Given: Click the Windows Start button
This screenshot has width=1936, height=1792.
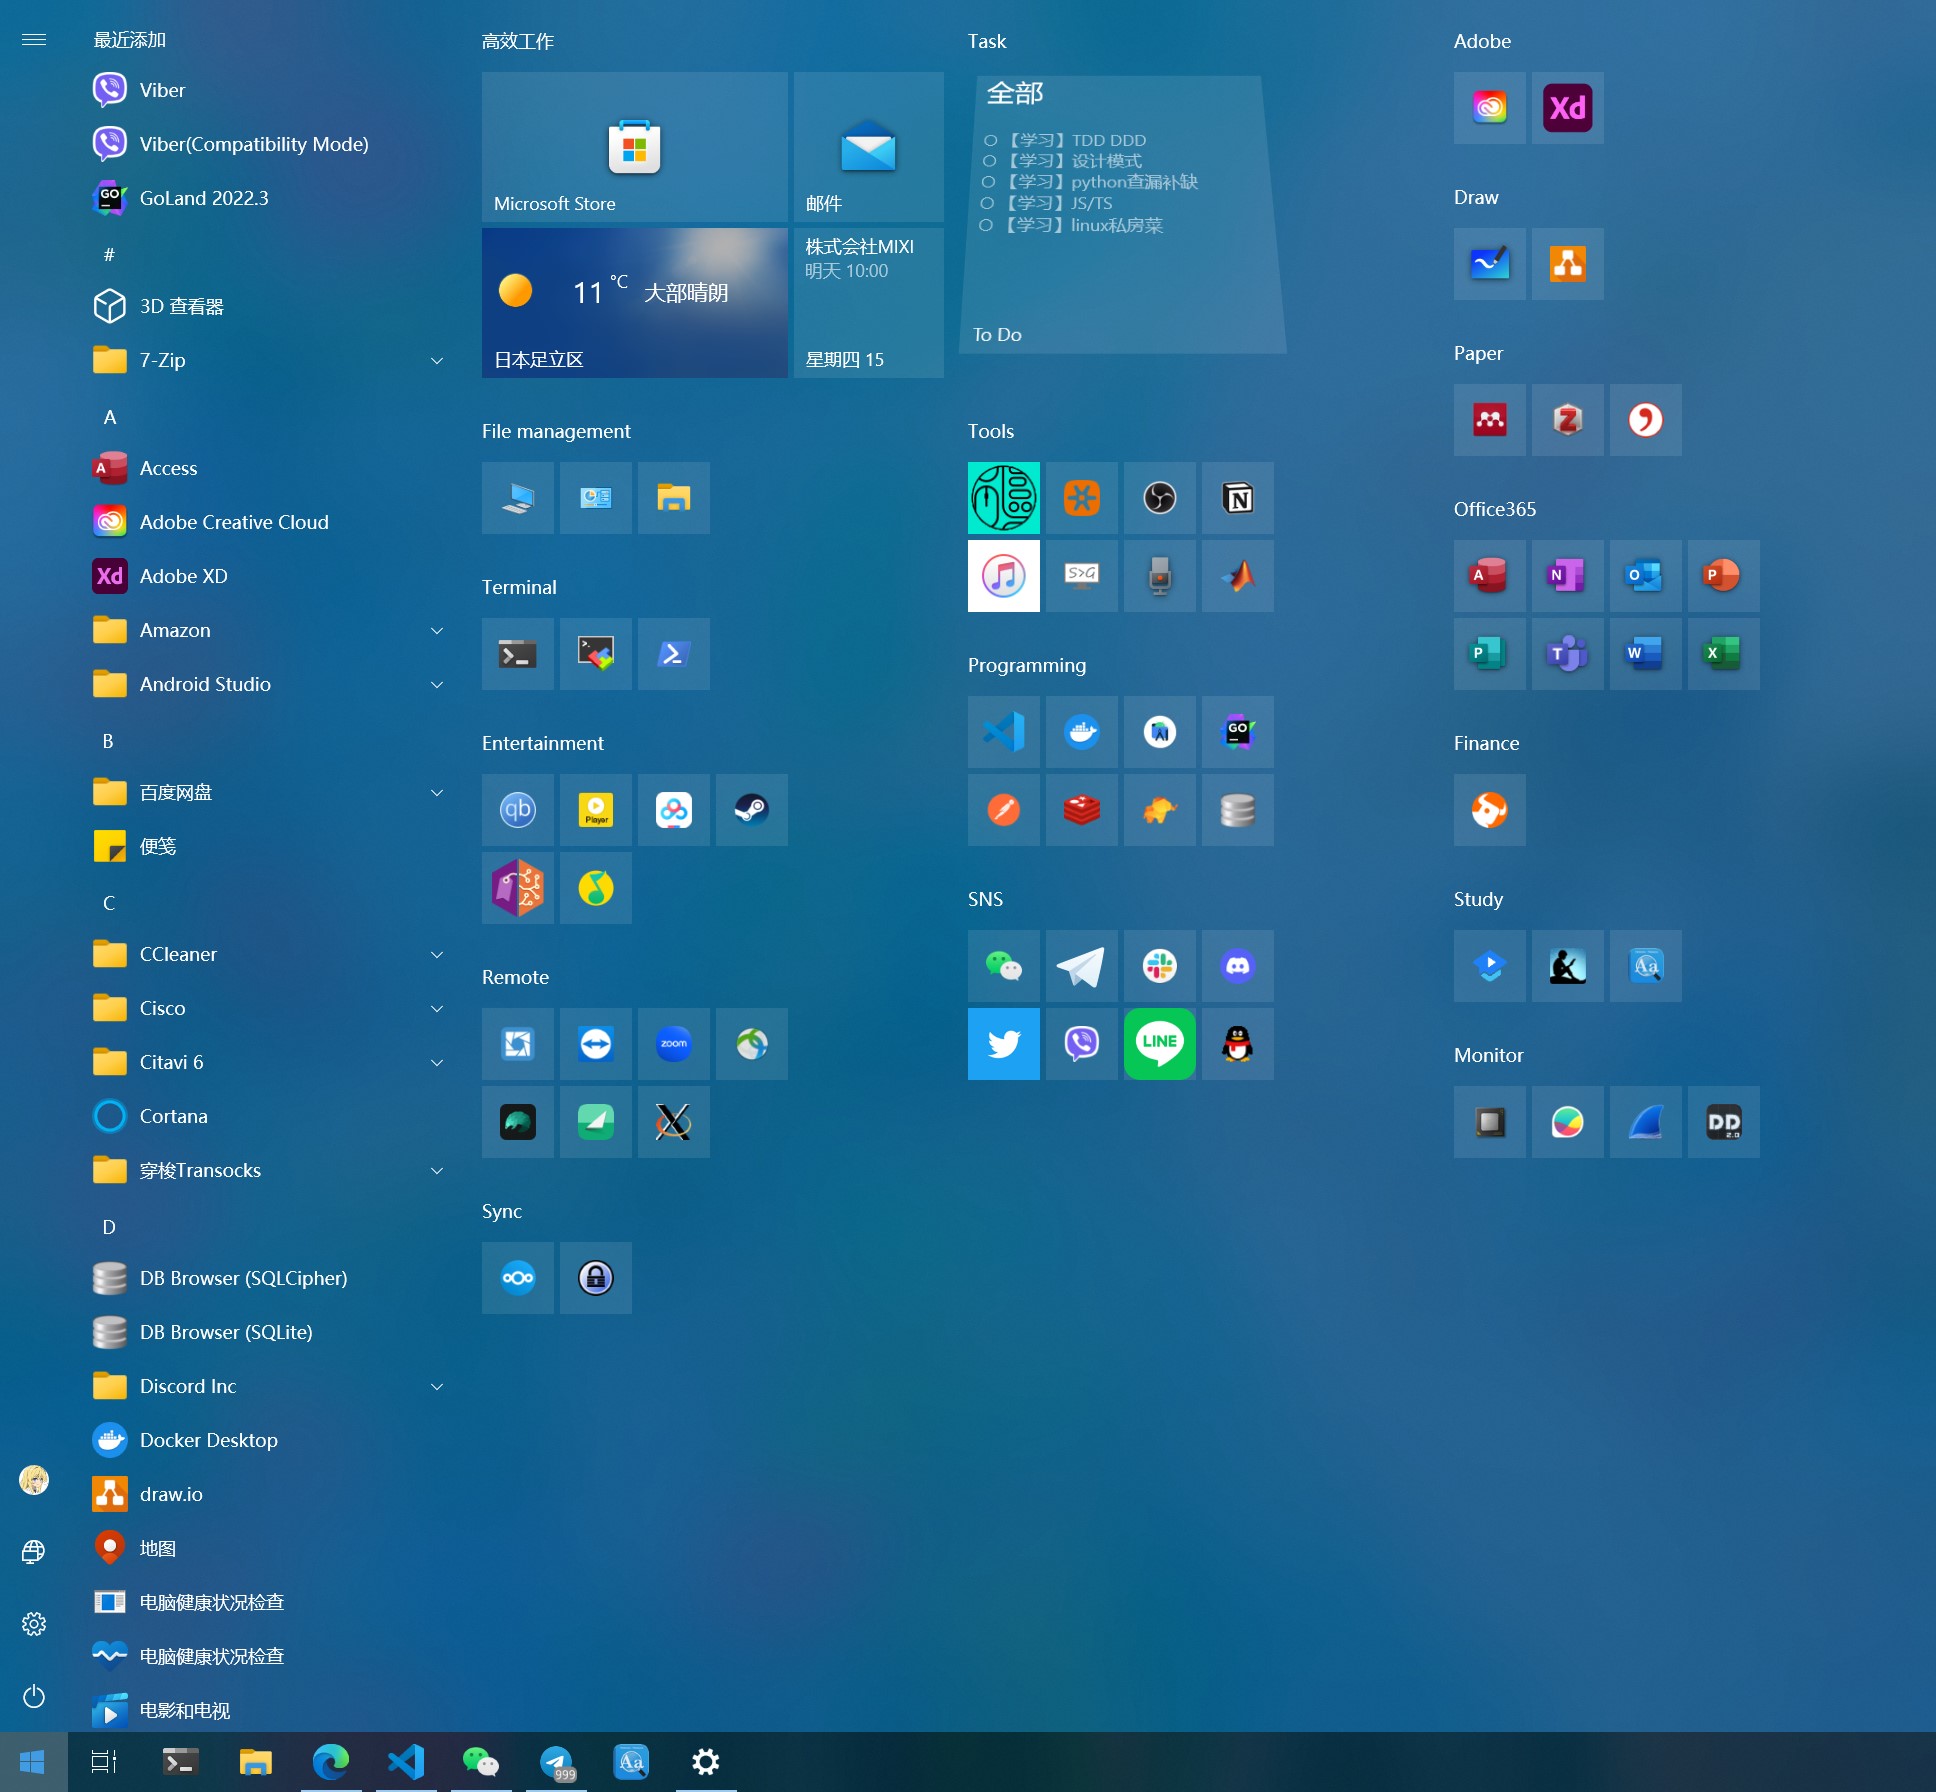Looking at the screenshot, I should [33, 1762].
